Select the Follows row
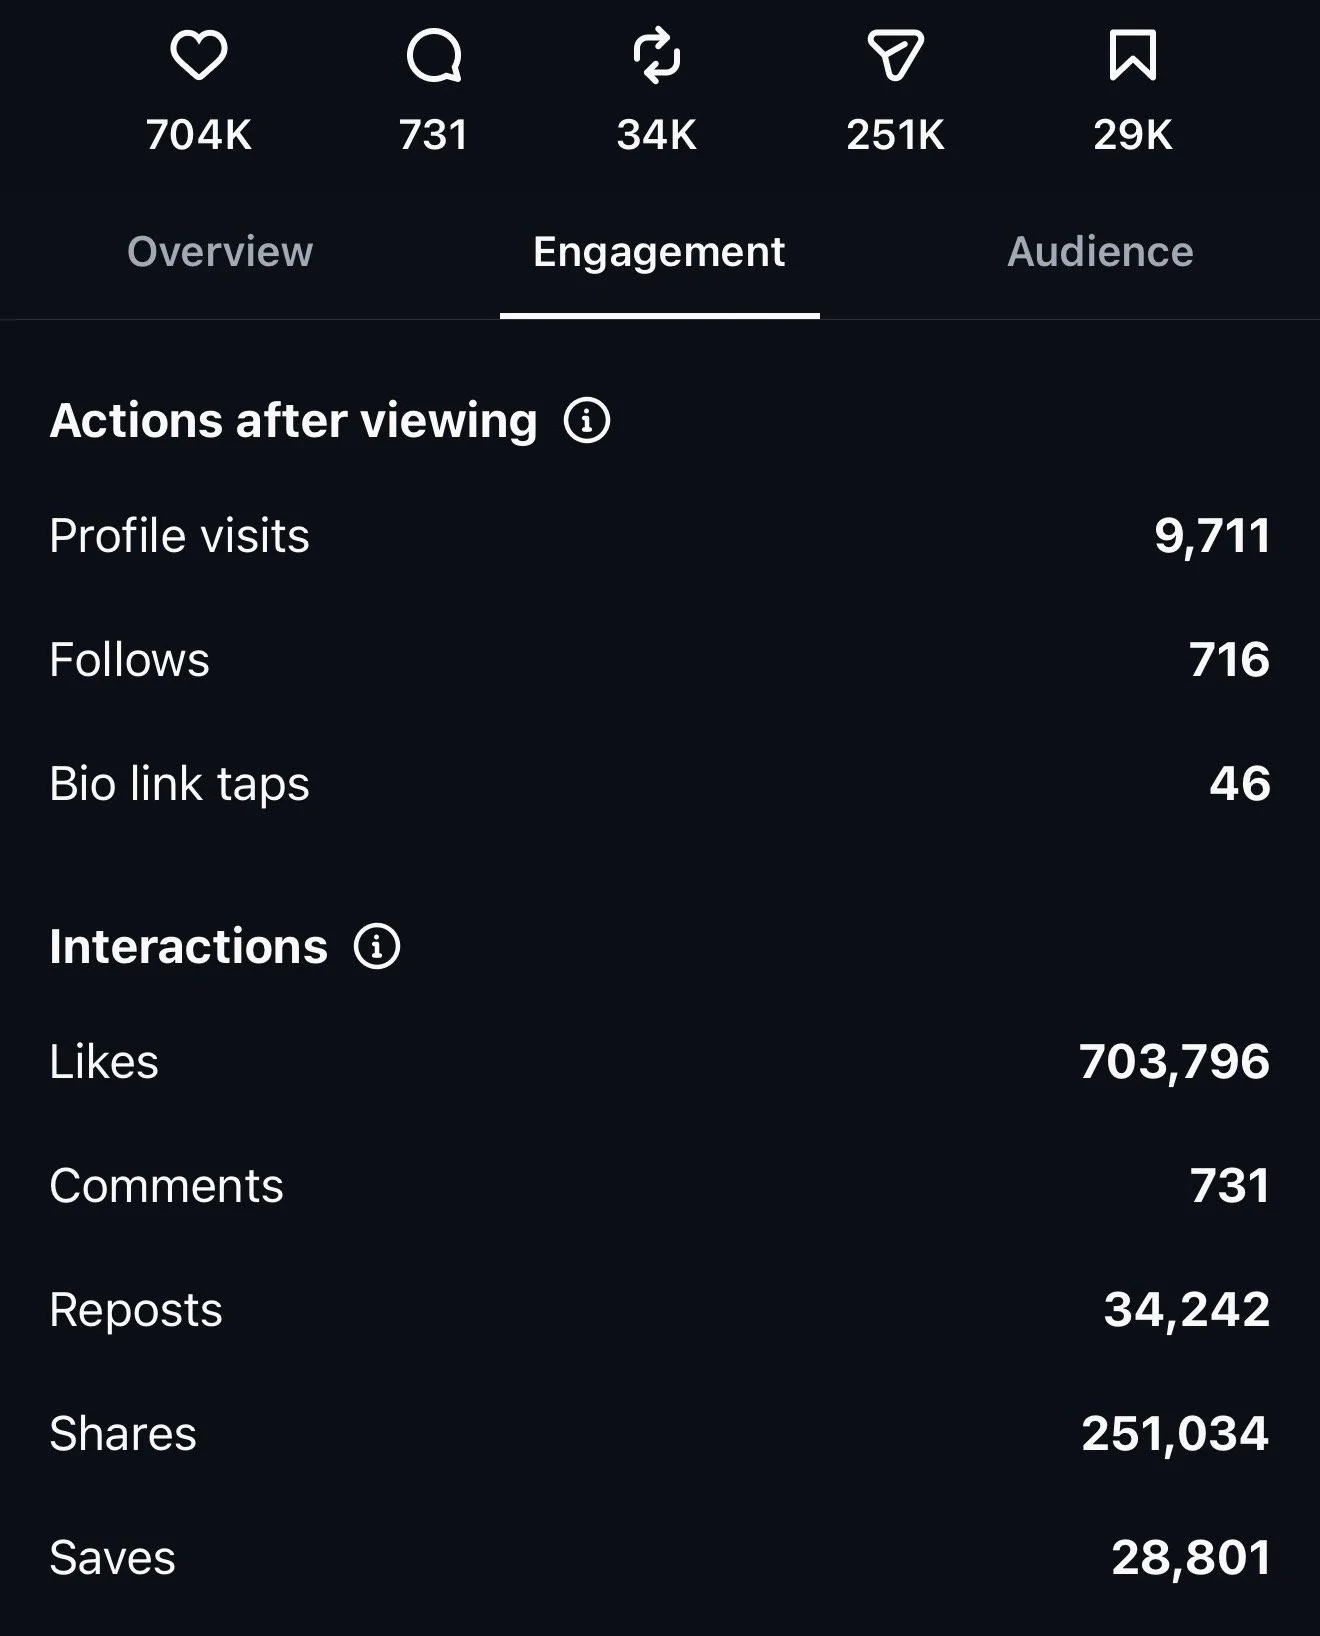This screenshot has height=1636, width=1320. [660, 660]
